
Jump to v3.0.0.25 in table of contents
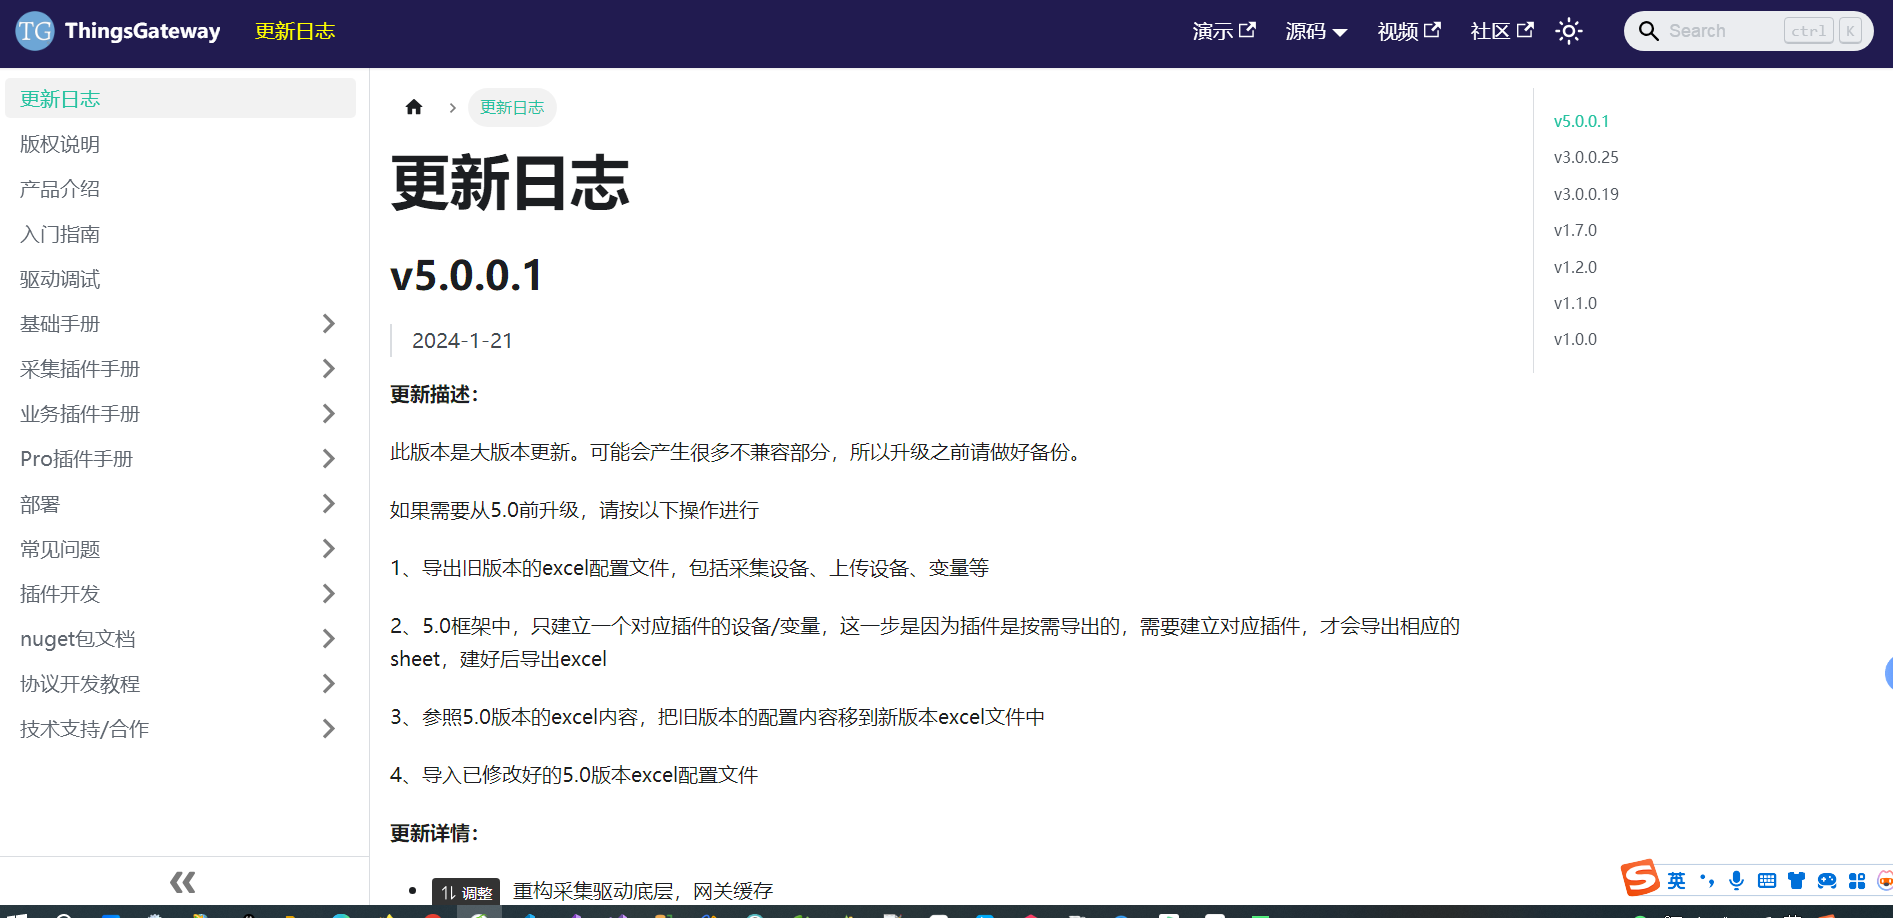click(x=1586, y=157)
